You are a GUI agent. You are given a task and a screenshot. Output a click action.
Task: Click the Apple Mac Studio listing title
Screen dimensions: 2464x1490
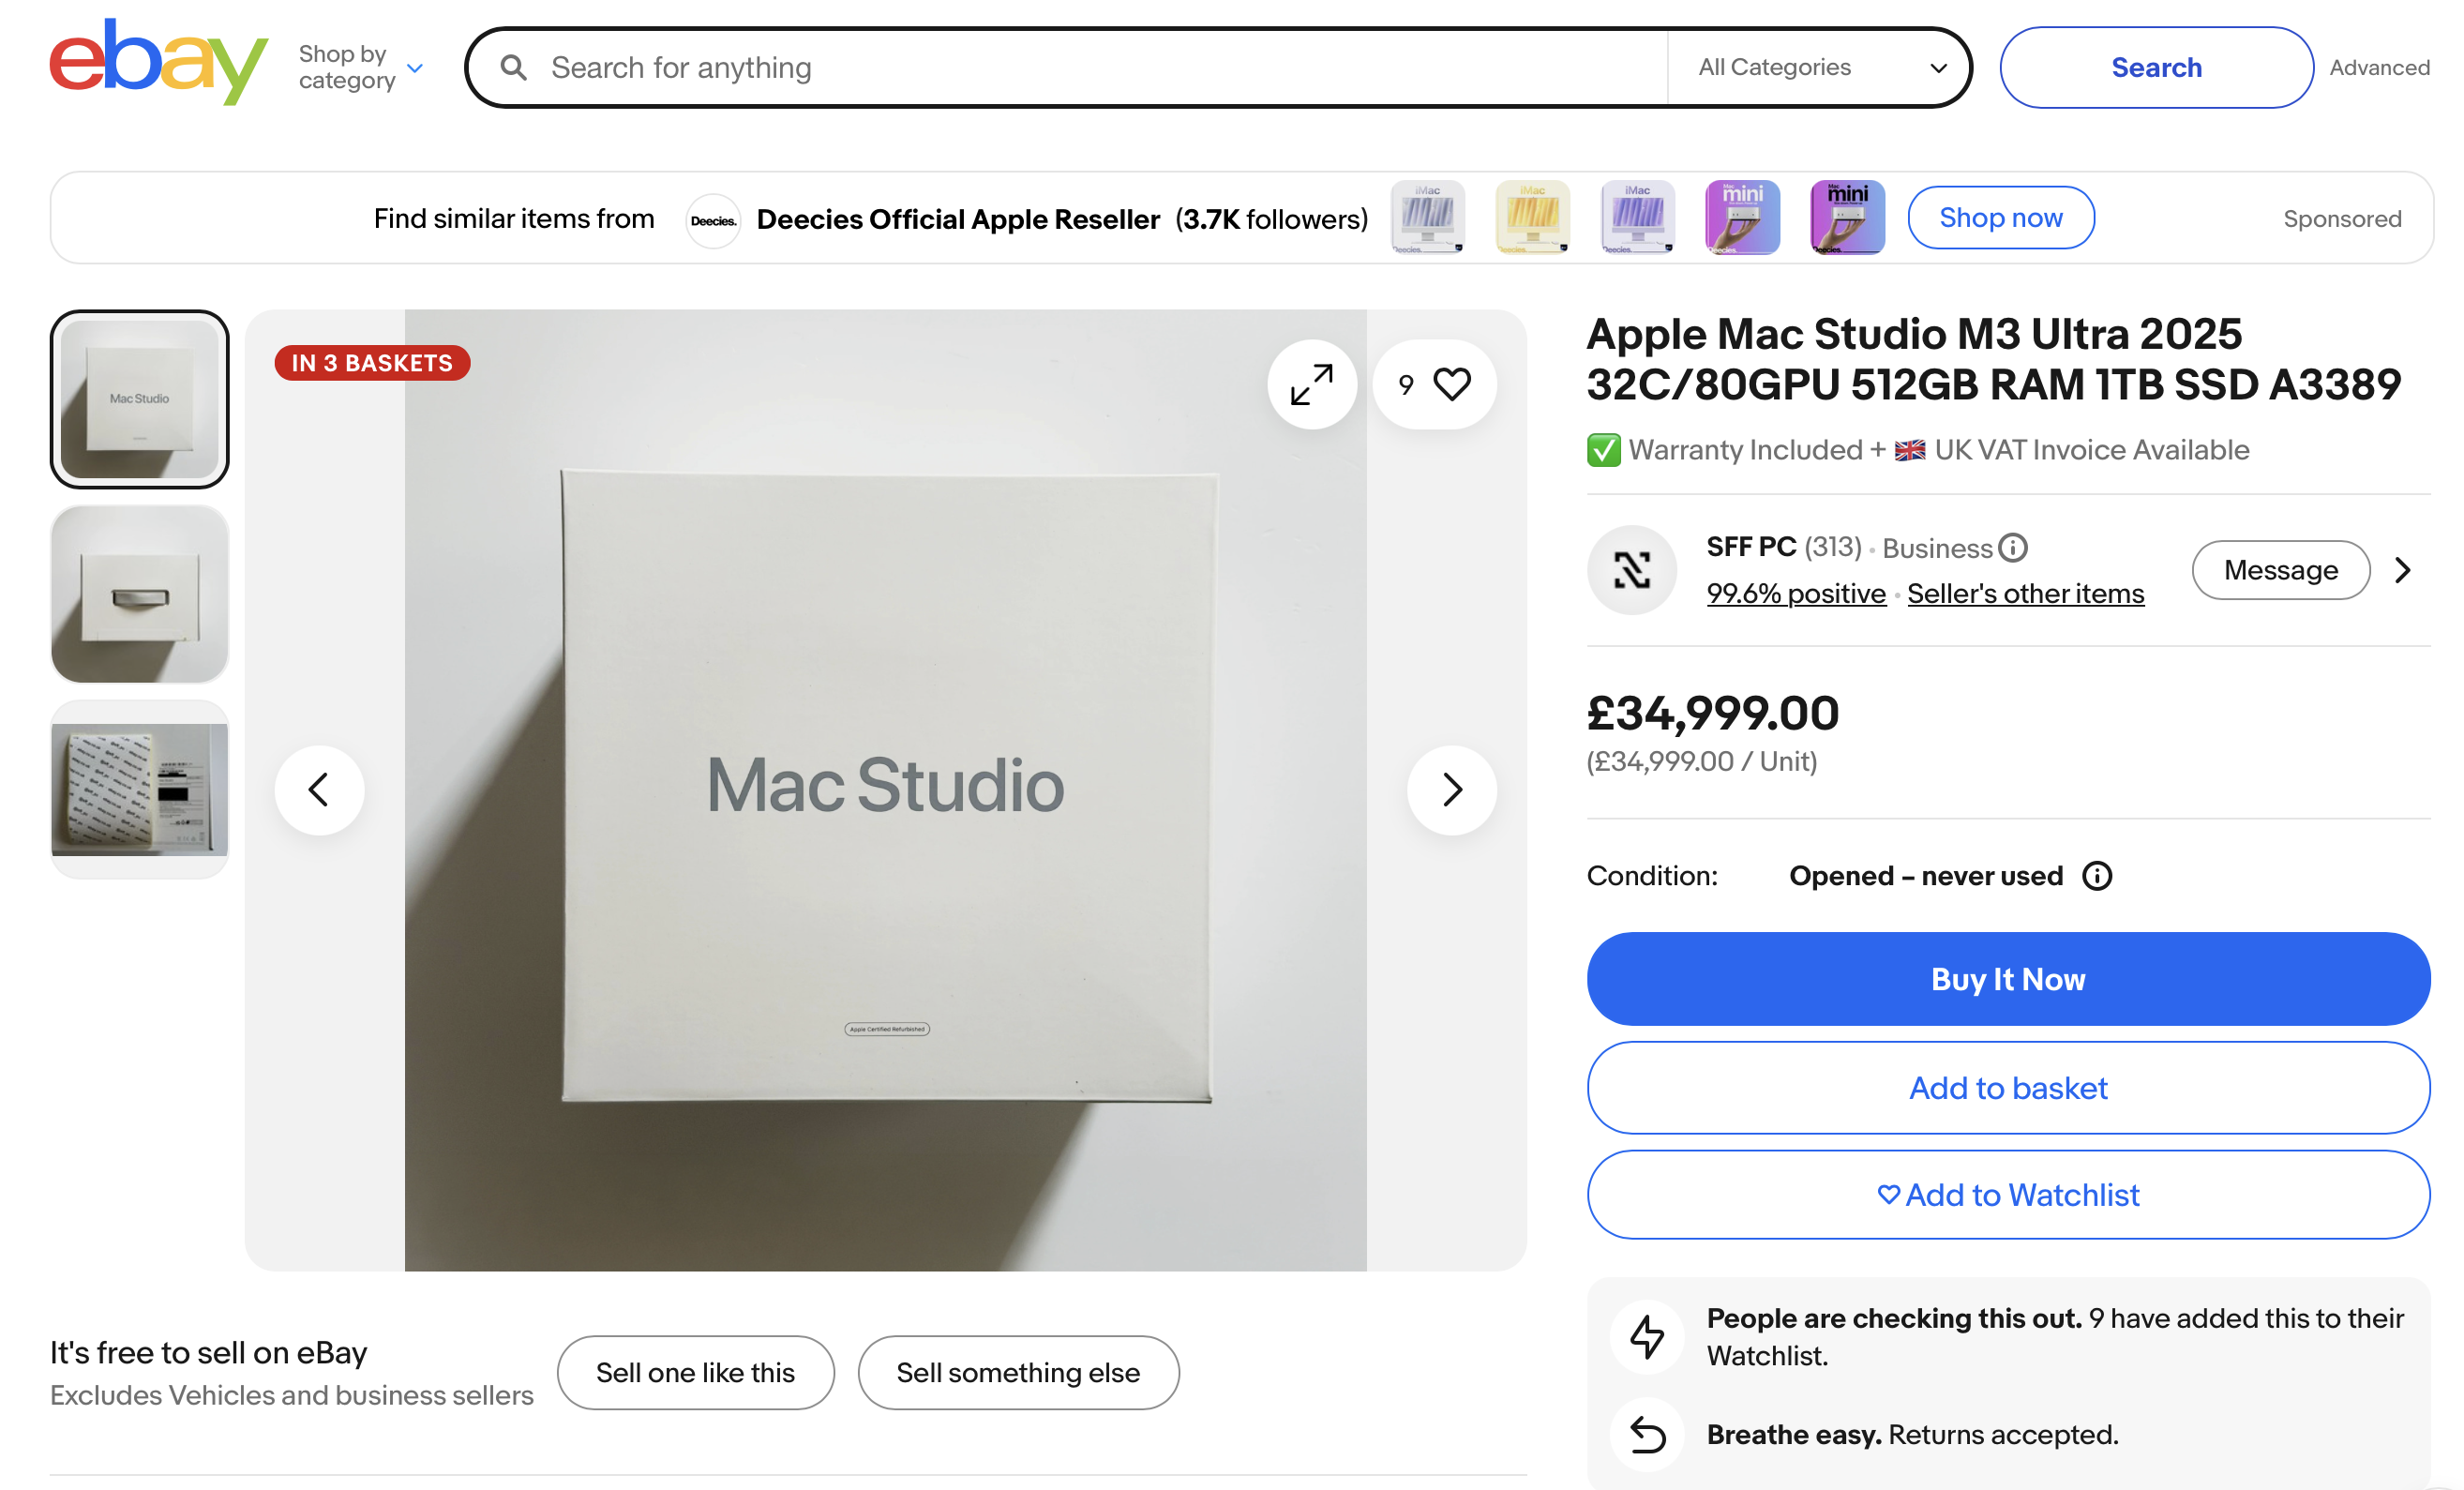point(1993,359)
